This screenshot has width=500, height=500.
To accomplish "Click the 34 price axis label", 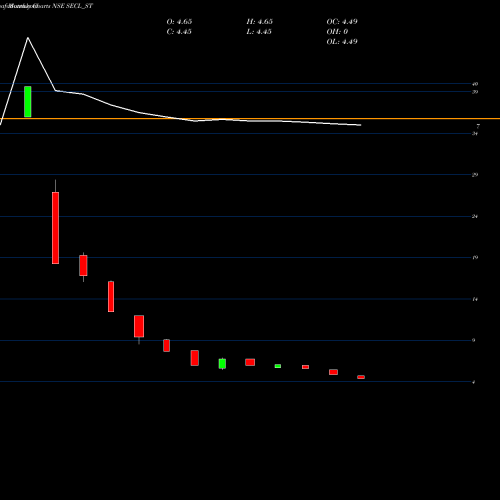I will (x=475, y=134).
